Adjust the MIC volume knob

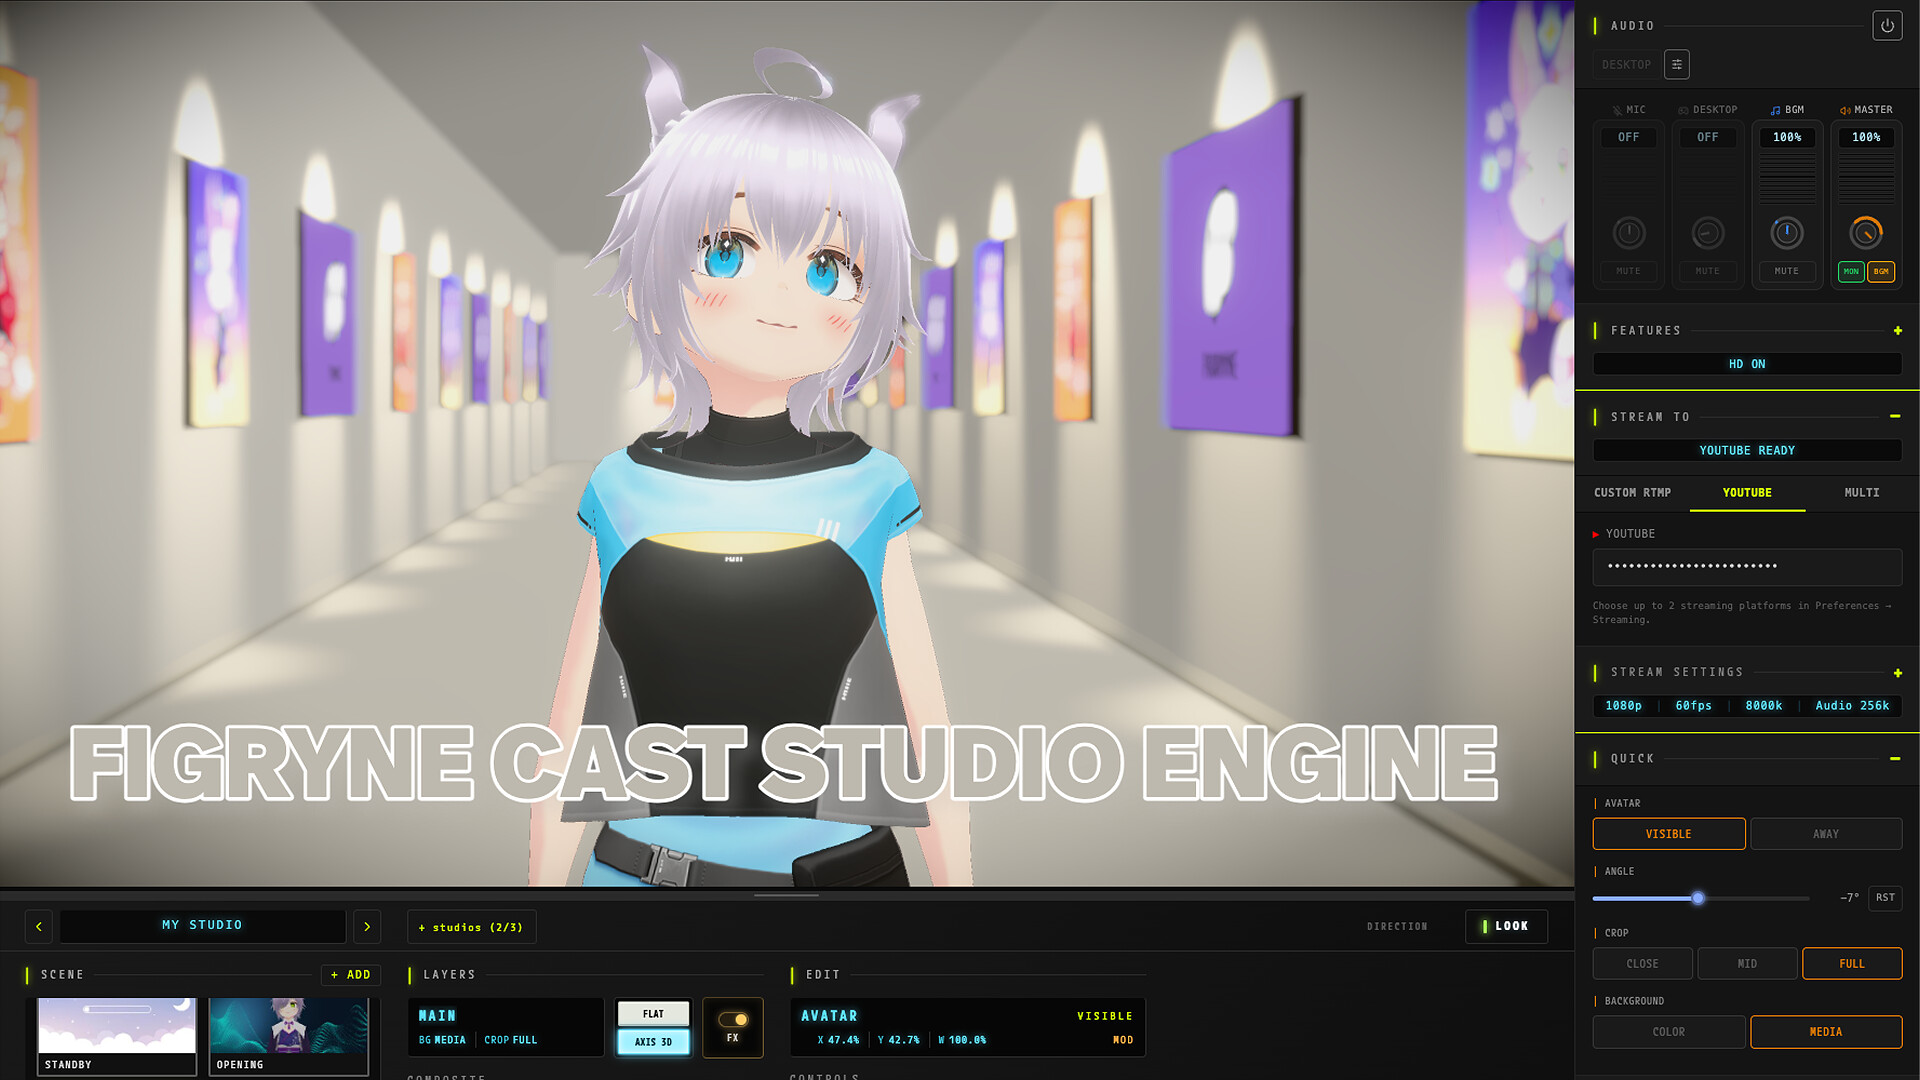(x=1629, y=233)
